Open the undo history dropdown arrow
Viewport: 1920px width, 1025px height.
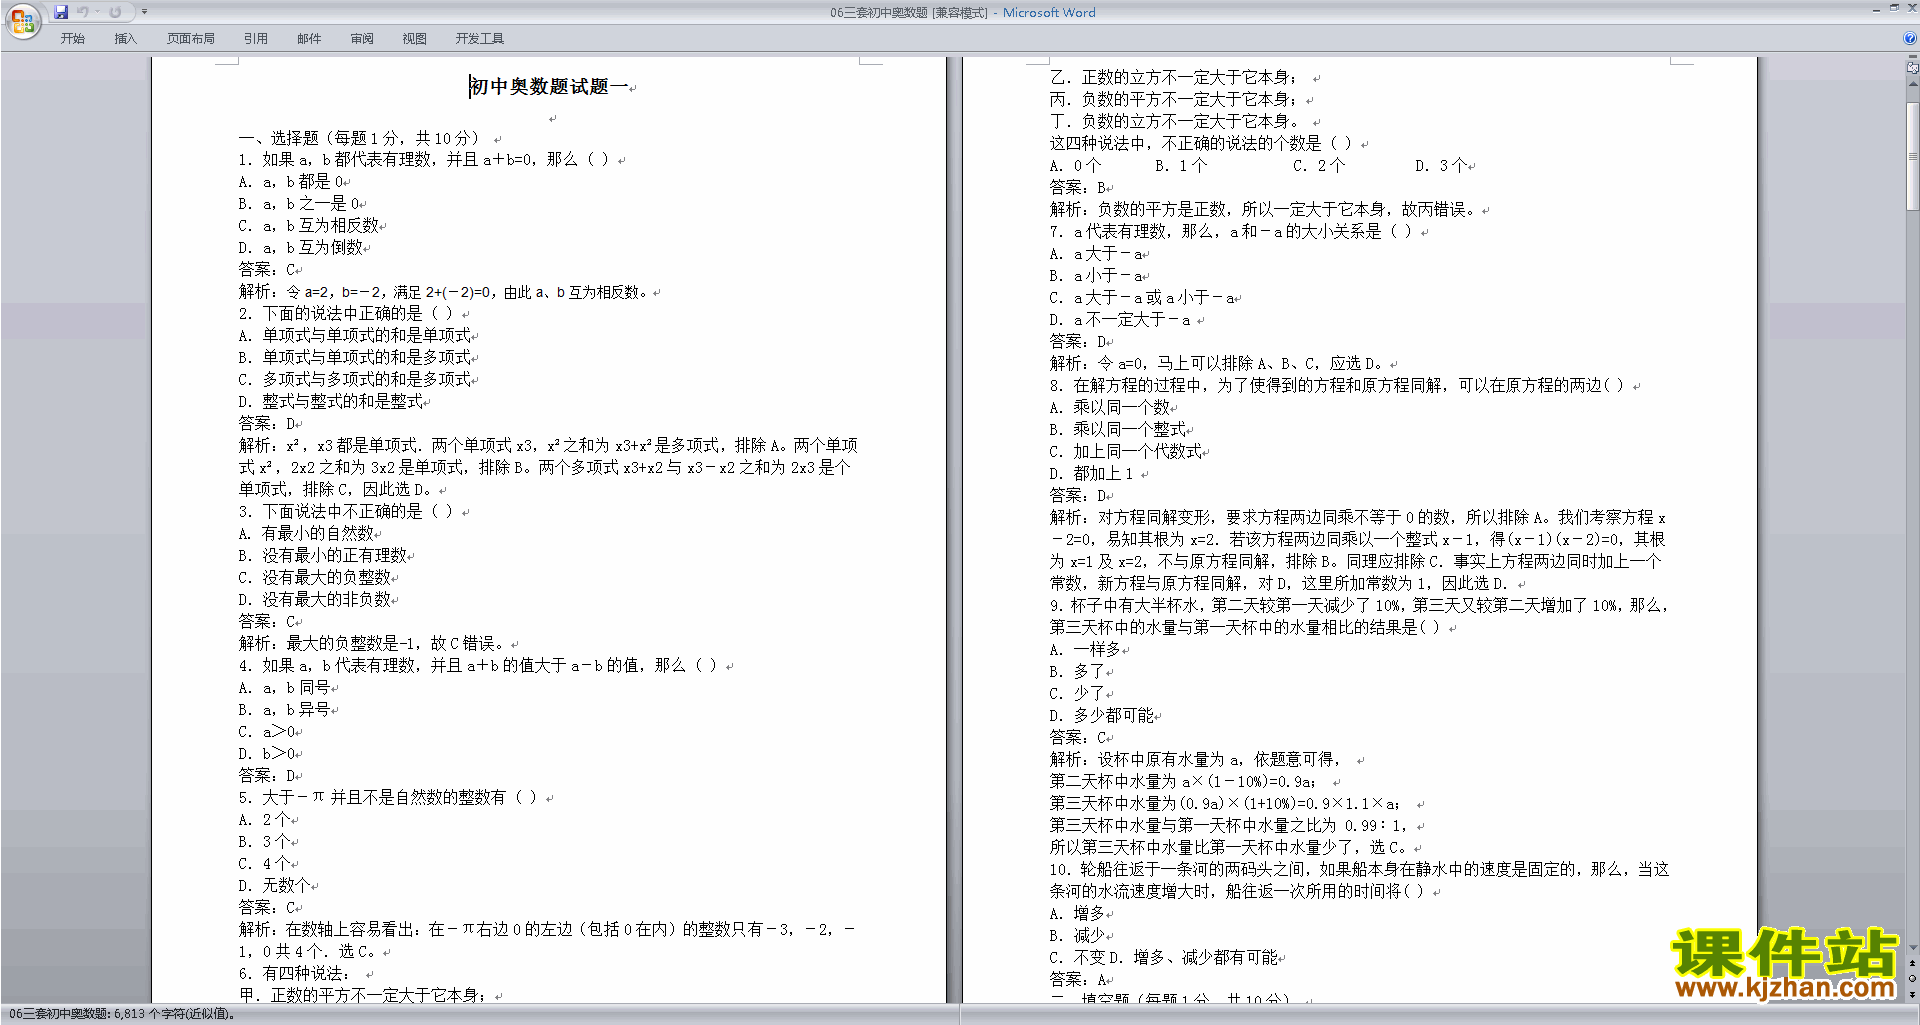[97, 12]
